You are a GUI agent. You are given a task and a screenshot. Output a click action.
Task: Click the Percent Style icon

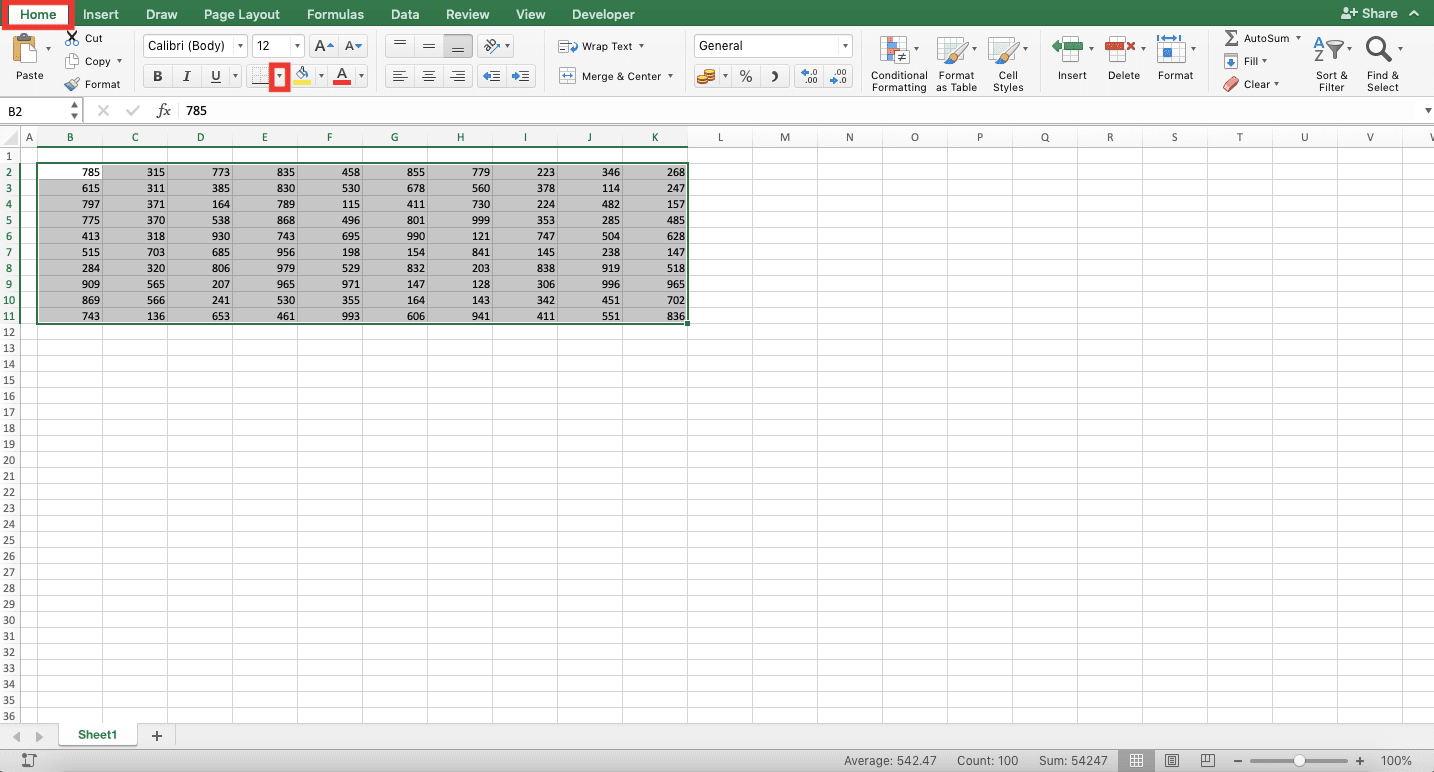coord(745,75)
